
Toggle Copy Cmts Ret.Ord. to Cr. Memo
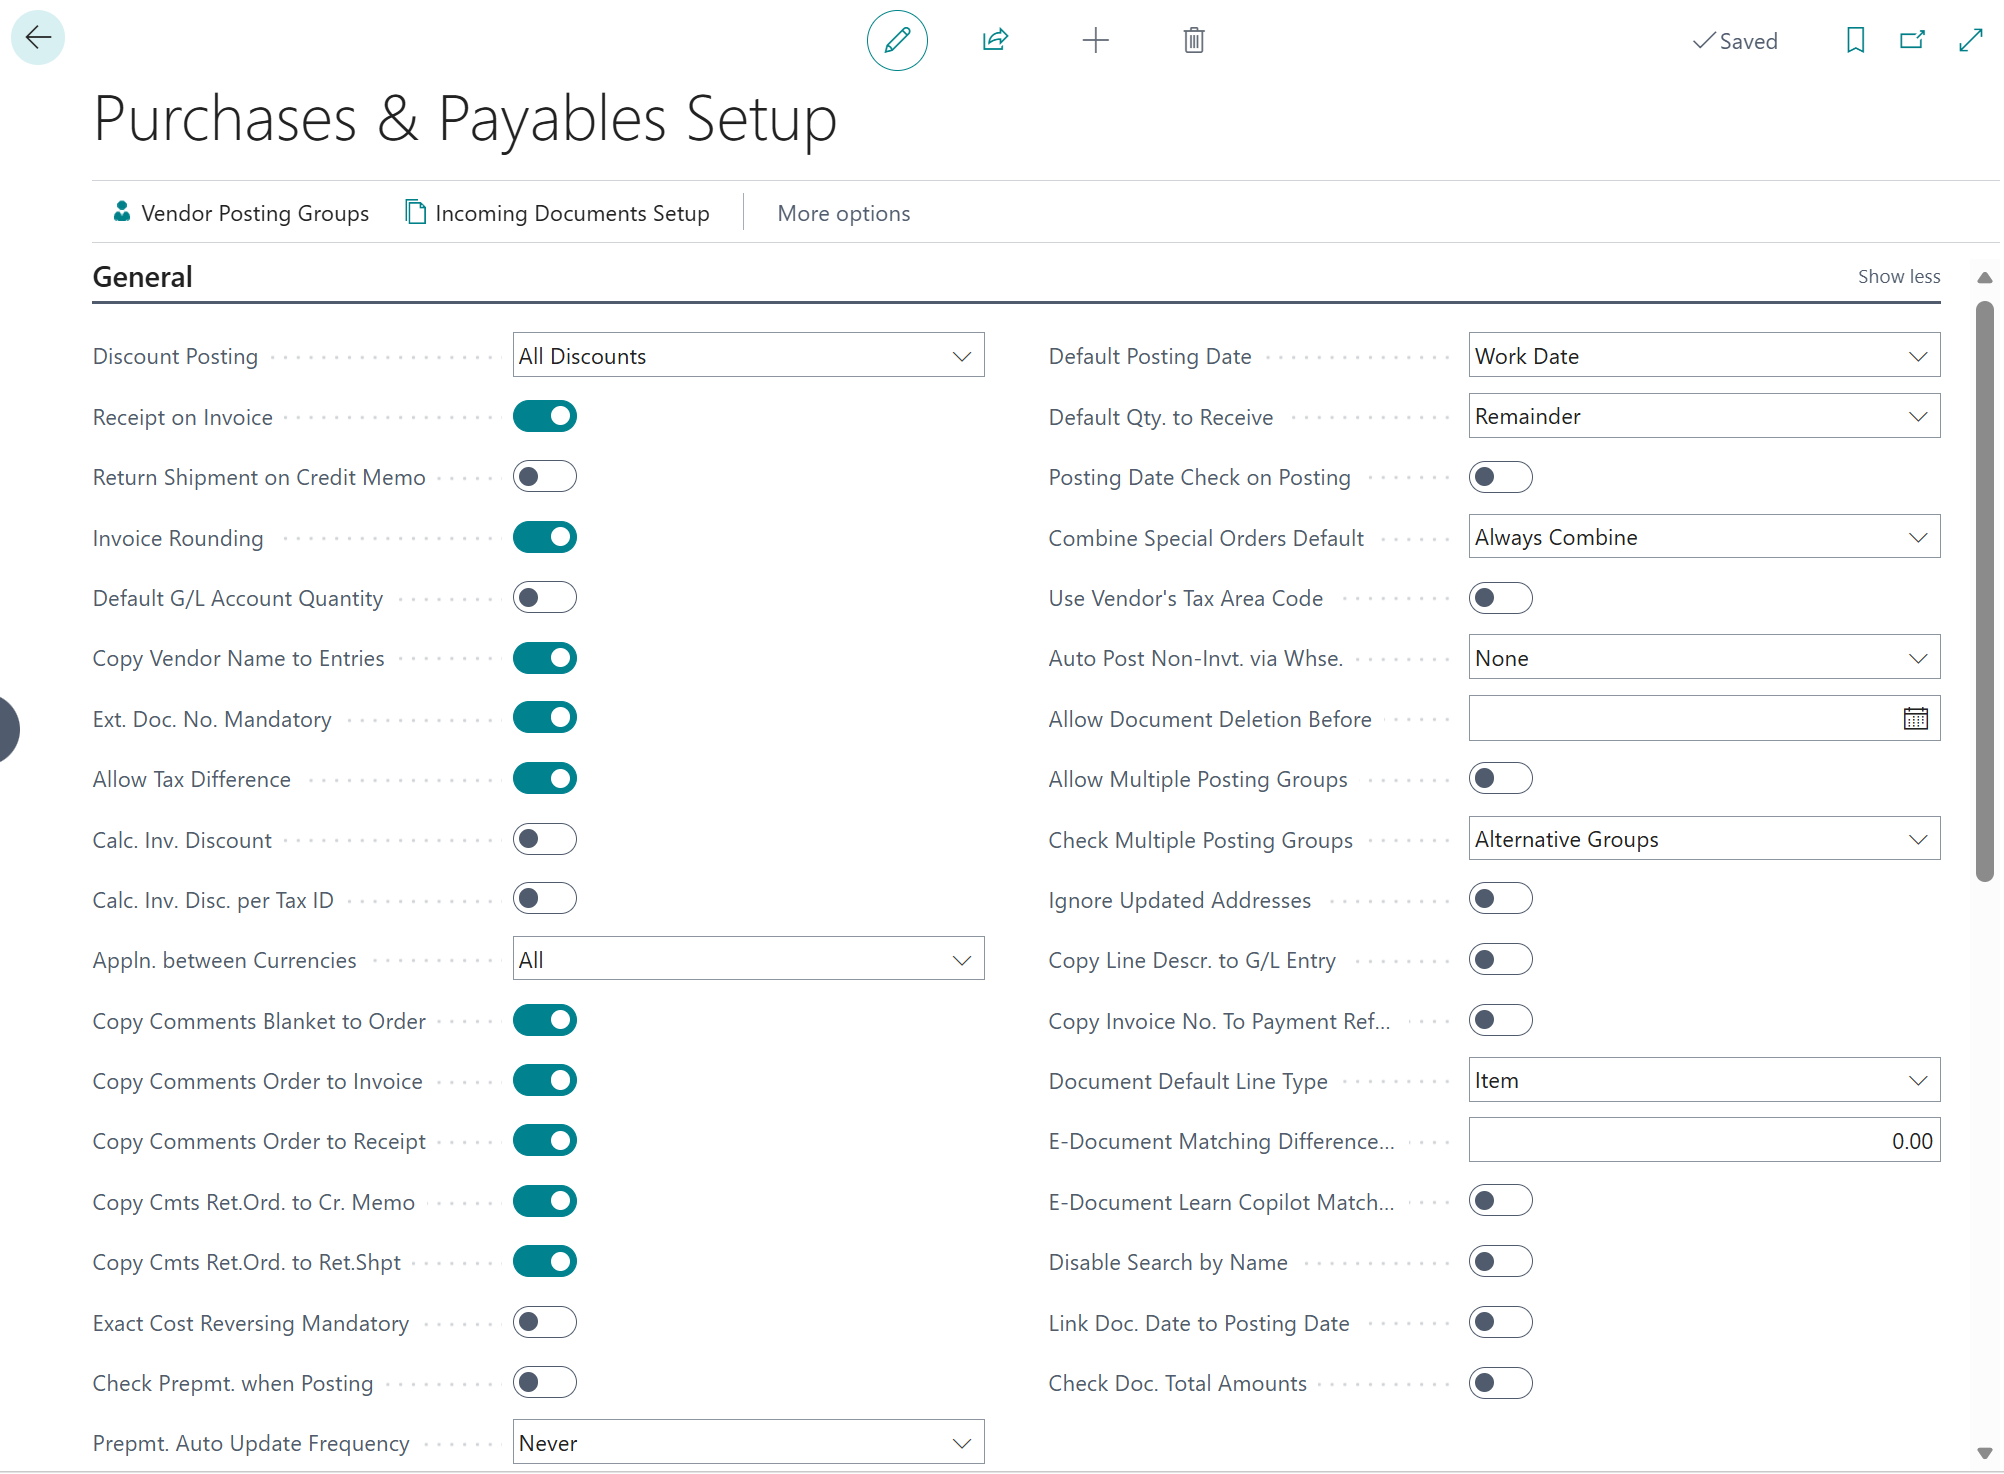click(545, 1201)
